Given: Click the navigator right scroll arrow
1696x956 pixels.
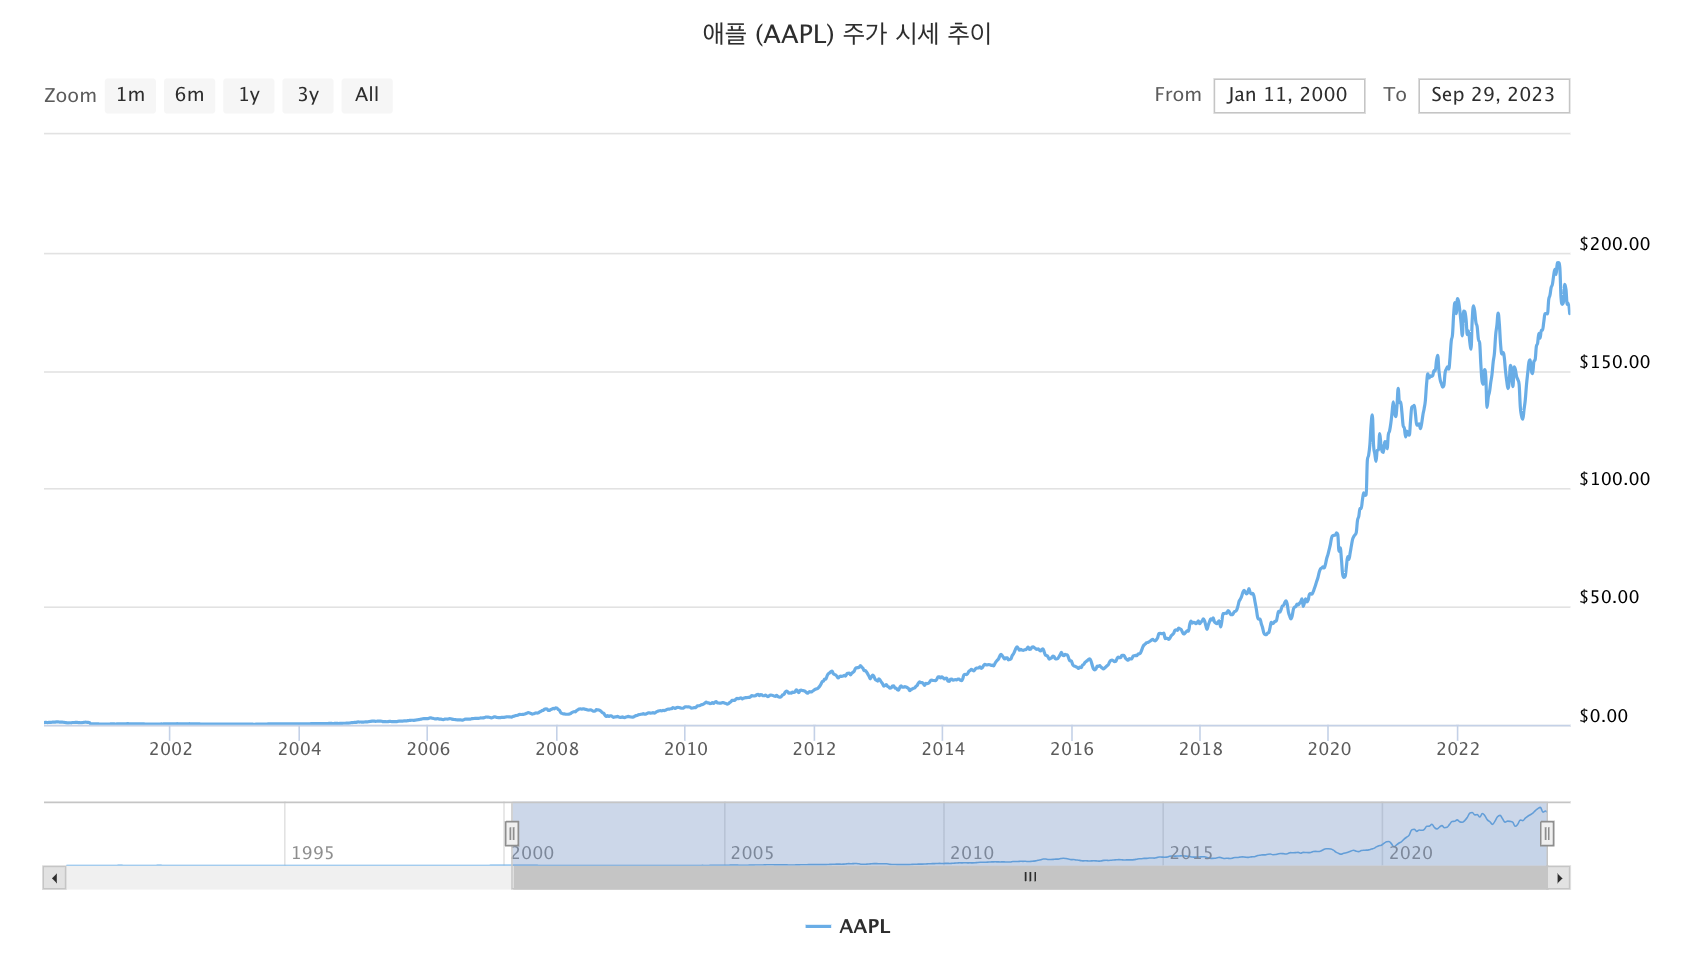Looking at the screenshot, I should (1559, 878).
